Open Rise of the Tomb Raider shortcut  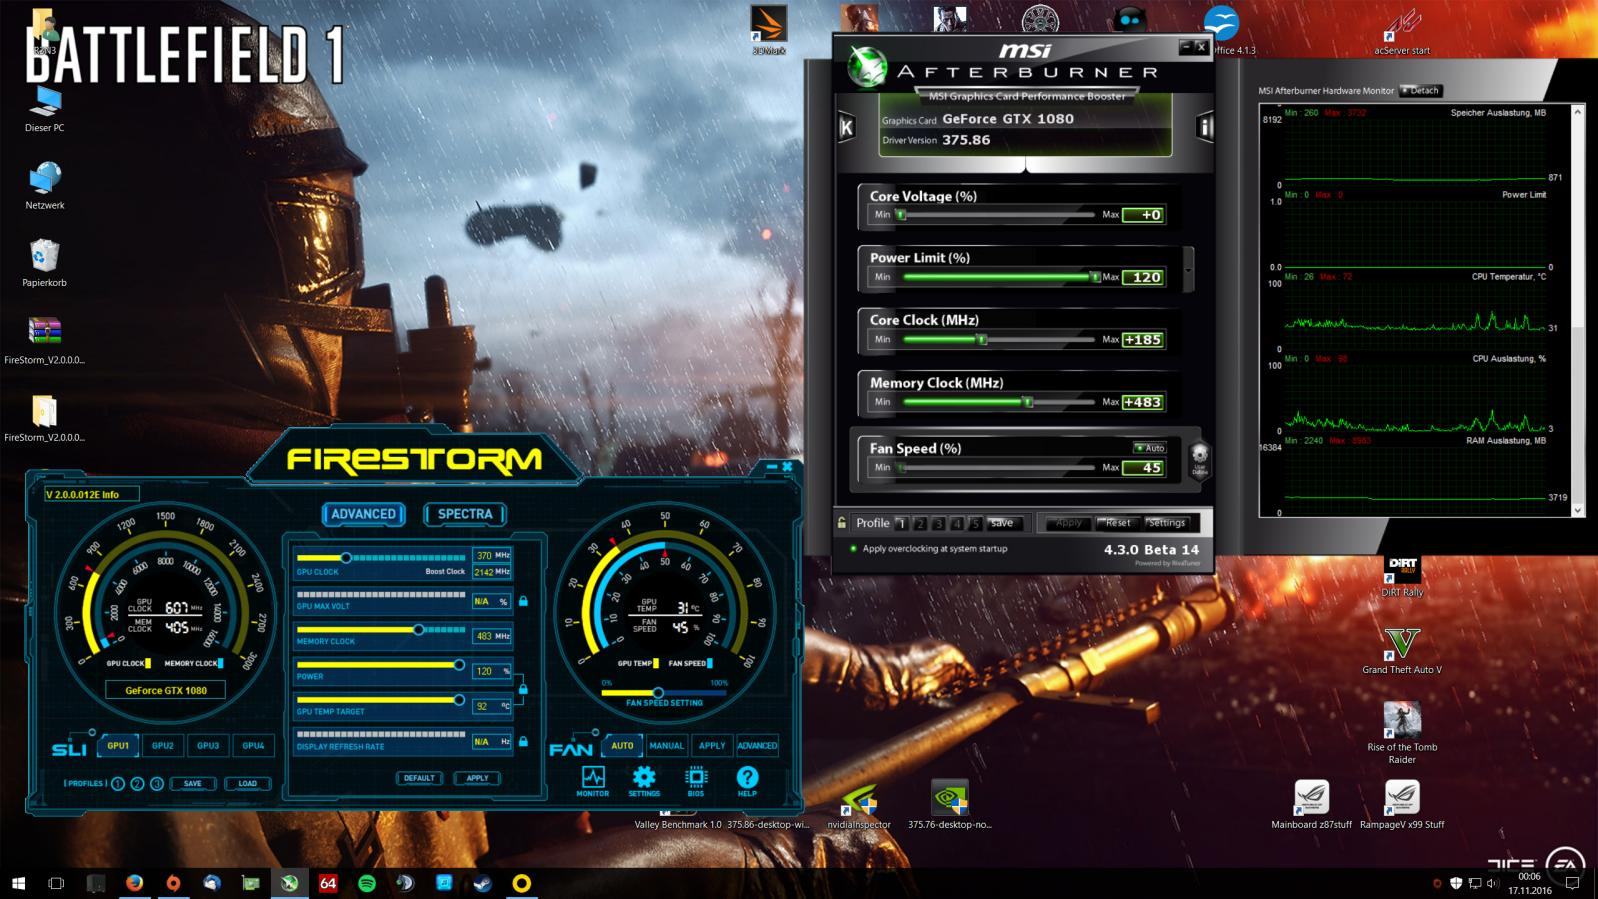(x=1402, y=733)
